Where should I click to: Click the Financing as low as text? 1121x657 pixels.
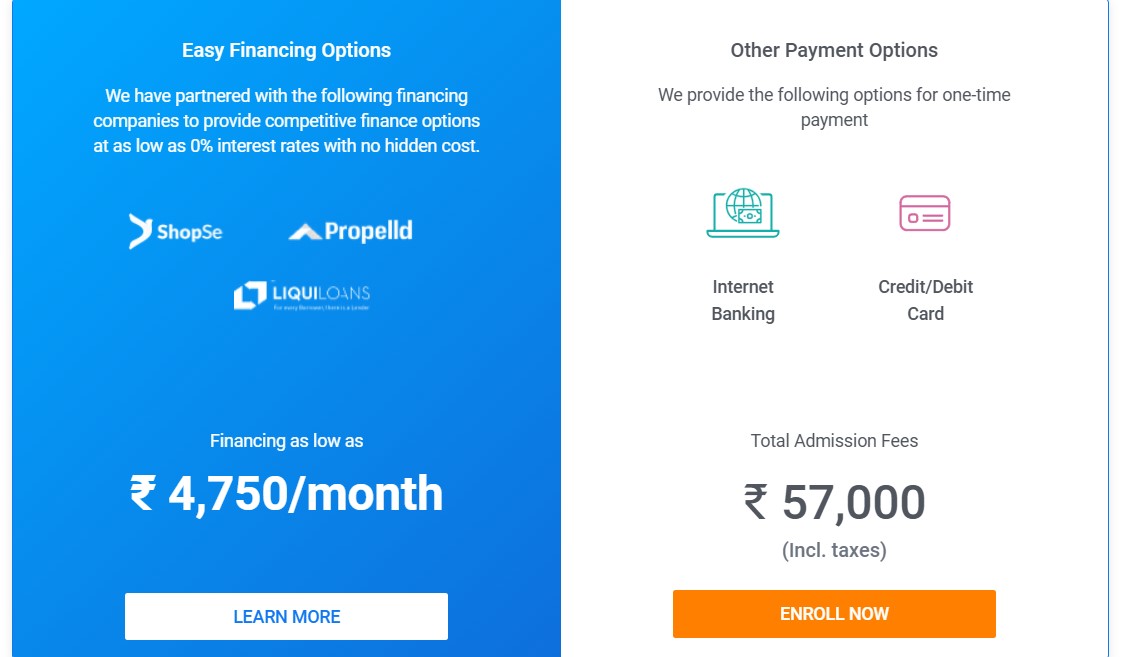(x=286, y=440)
